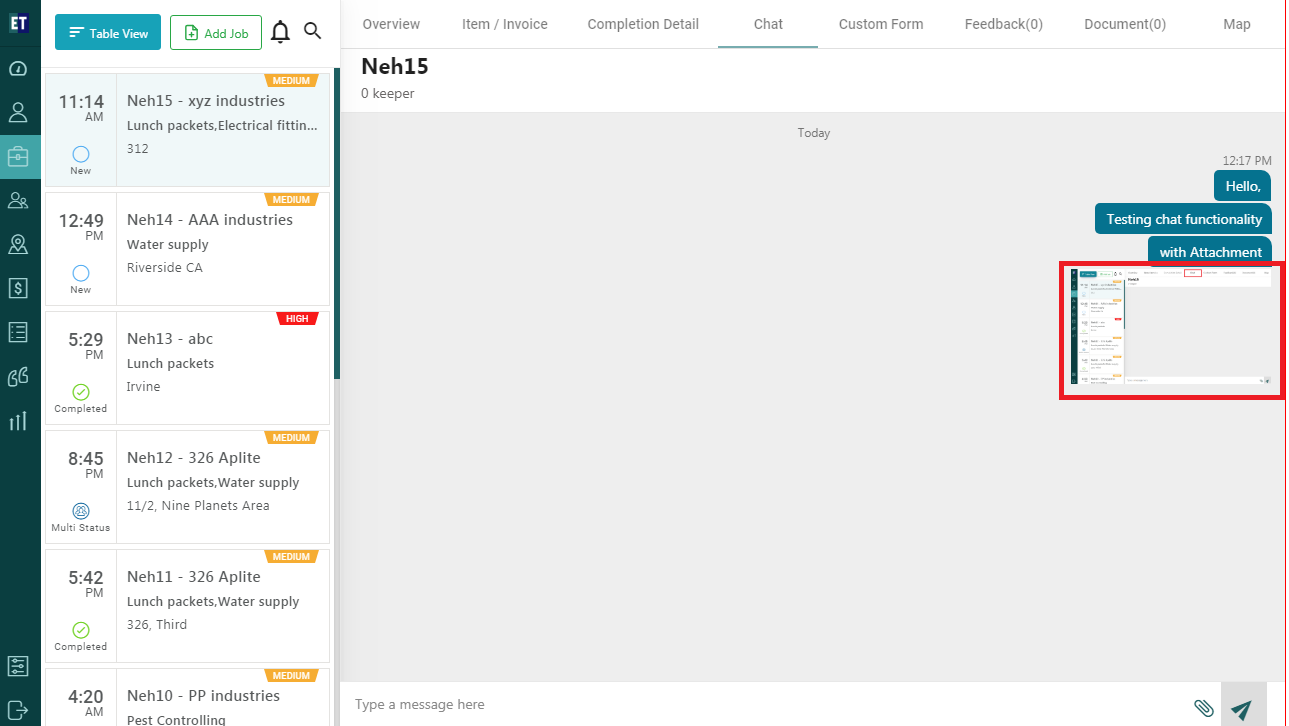Open the single-user profile icon in sidebar
The height and width of the screenshot is (726, 1289).
[18, 112]
